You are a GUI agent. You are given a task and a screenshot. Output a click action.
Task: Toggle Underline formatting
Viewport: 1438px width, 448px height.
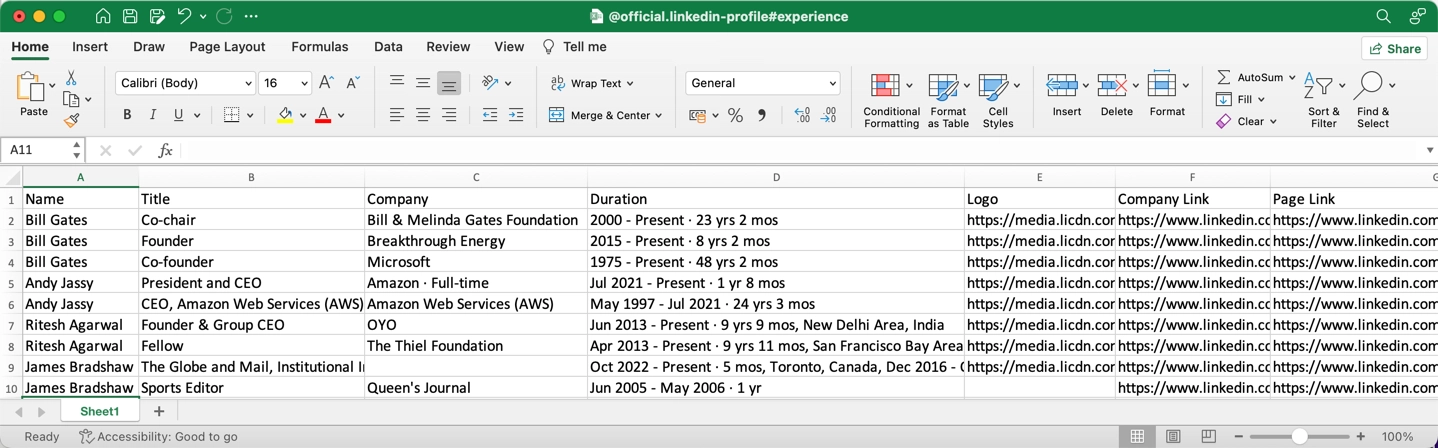tap(178, 115)
